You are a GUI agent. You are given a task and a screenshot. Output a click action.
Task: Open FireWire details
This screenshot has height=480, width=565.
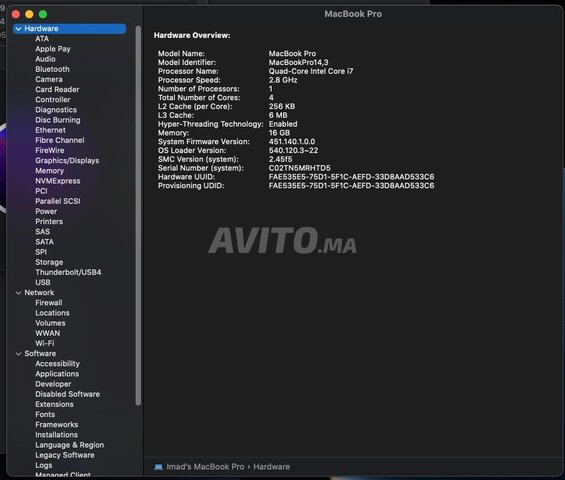tap(49, 150)
